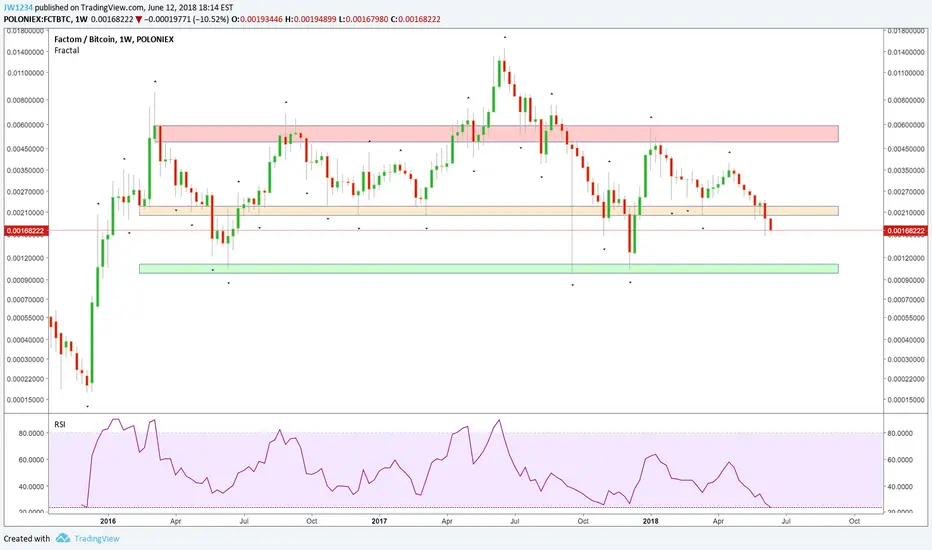Click 0.01100000 on the right price axis
932x550 pixels.
click(906, 73)
